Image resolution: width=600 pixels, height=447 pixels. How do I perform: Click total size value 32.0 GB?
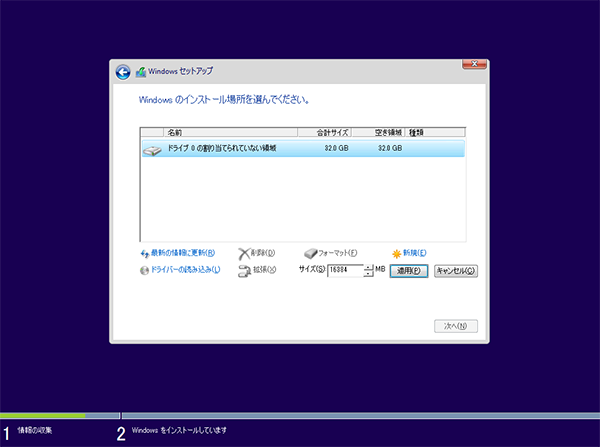[336, 148]
